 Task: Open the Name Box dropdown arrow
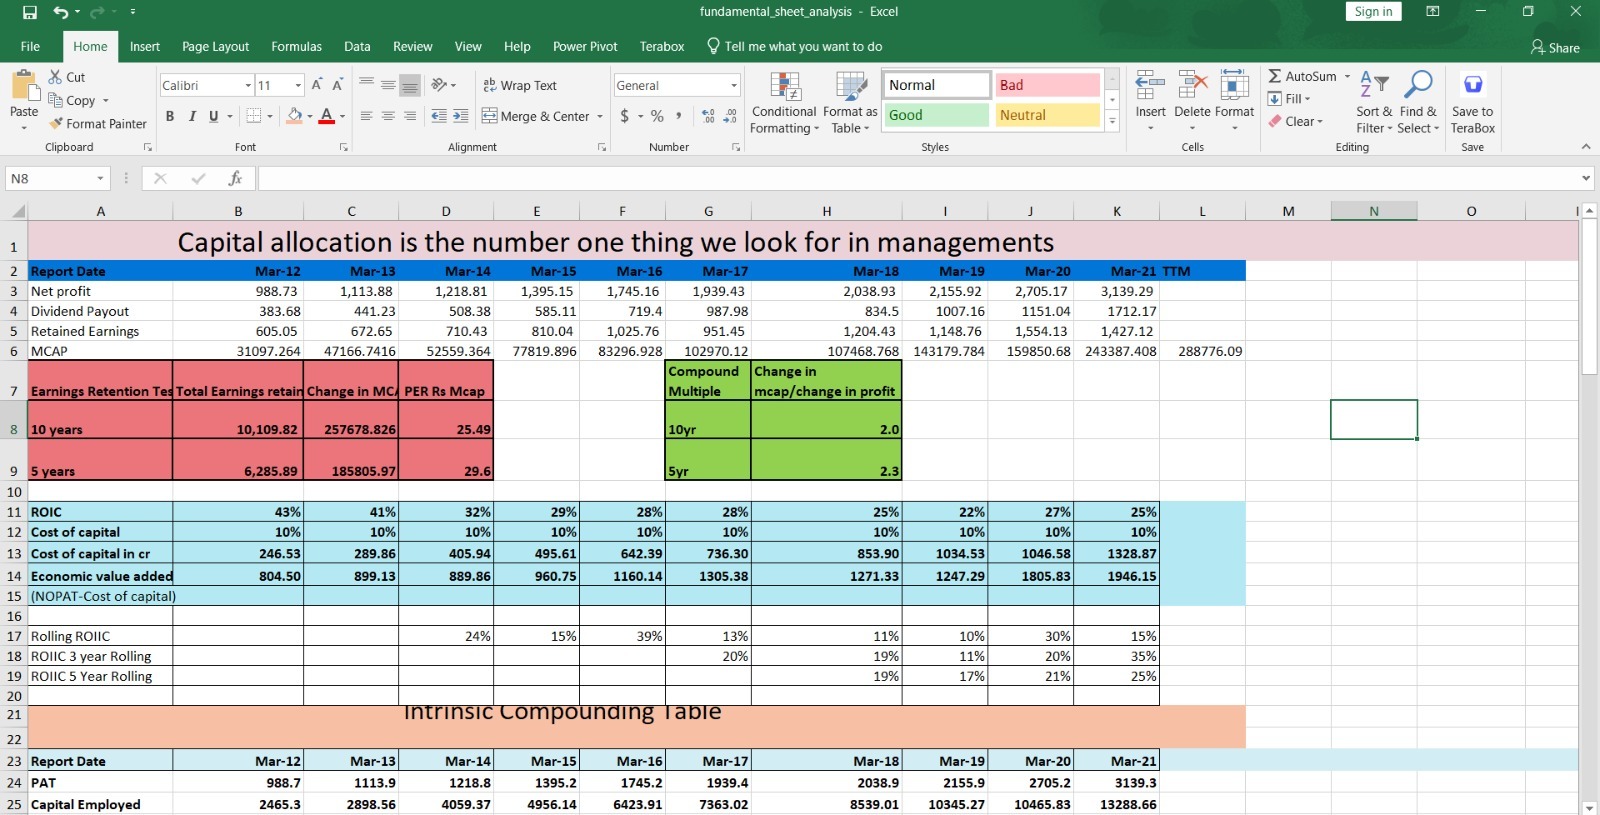click(100, 178)
